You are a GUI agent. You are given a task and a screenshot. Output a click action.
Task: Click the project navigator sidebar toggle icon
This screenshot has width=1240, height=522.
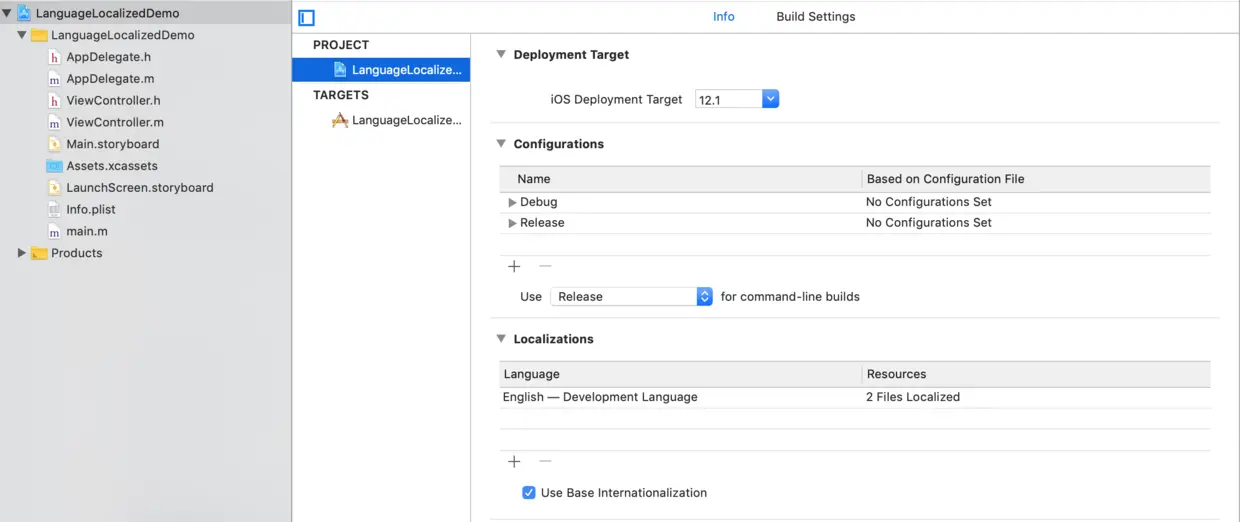(x=307, y=18)
